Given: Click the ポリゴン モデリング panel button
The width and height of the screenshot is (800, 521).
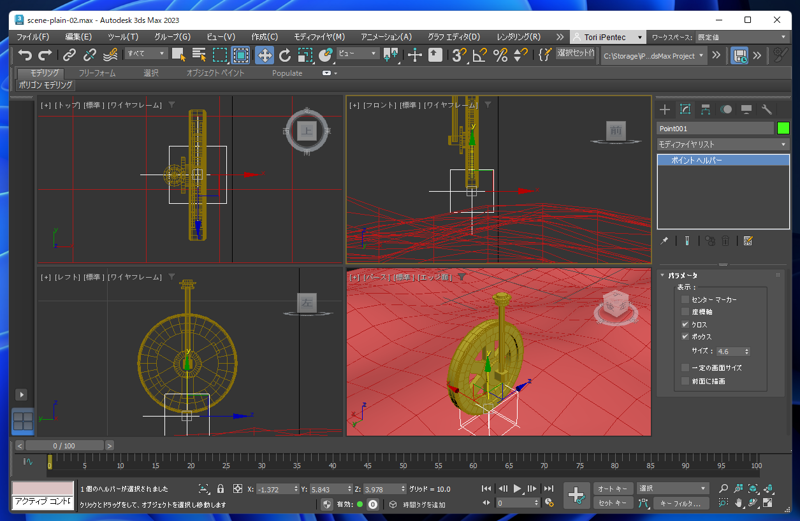Looking at the screenshot, I should click(45, 85).
